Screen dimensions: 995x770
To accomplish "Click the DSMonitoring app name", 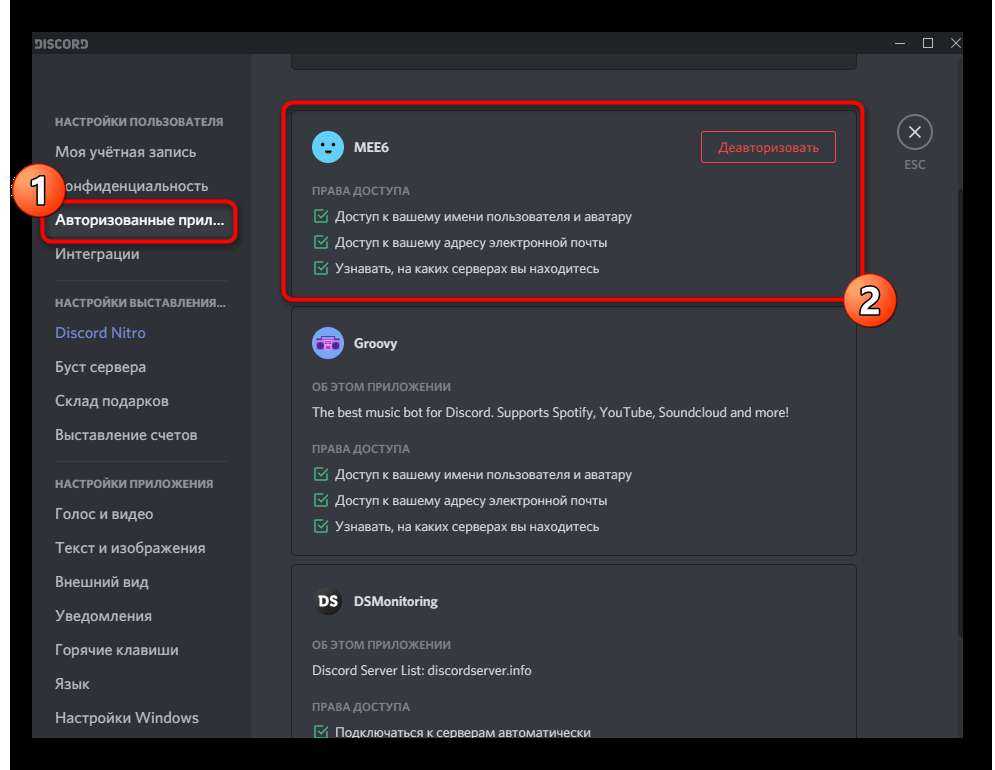I will [395, 601].
